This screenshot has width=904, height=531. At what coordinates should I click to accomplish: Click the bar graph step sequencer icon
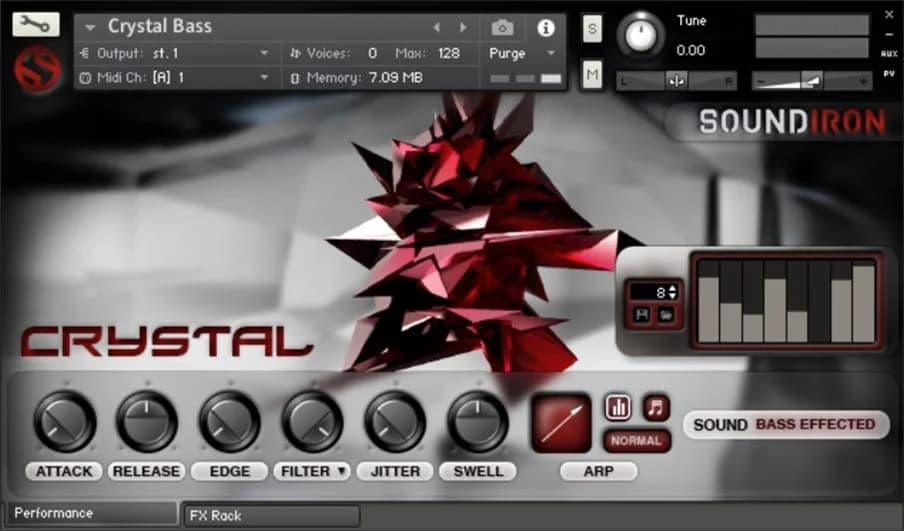(x=618, y=407)
